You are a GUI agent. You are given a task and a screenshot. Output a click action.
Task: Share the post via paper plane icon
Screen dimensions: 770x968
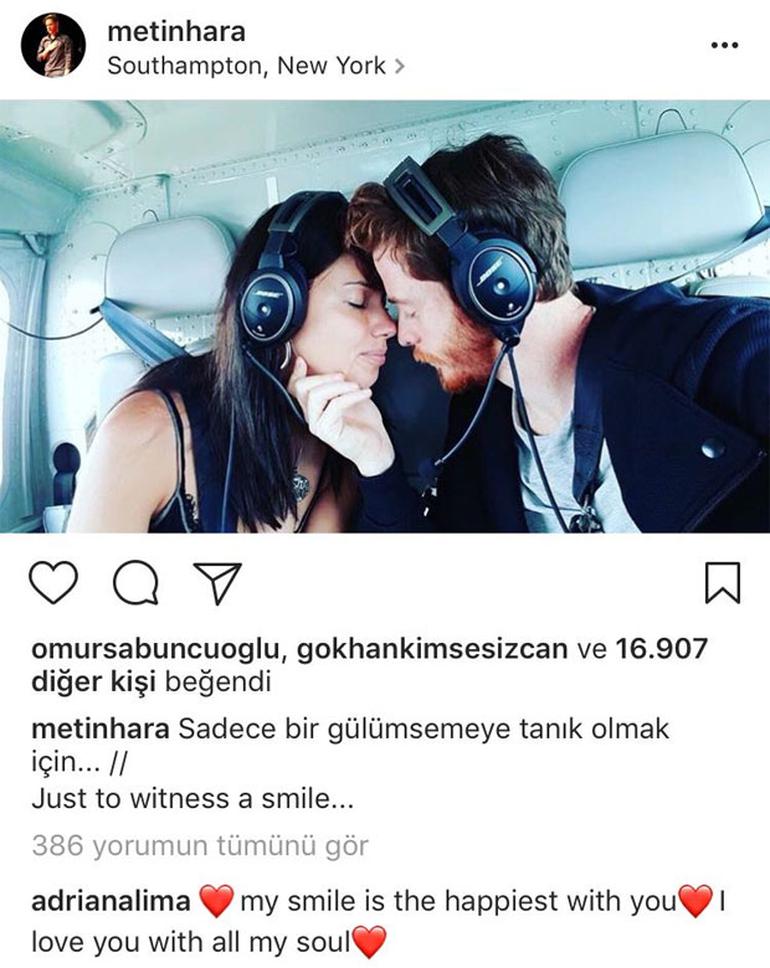click(x=217, y=583)
